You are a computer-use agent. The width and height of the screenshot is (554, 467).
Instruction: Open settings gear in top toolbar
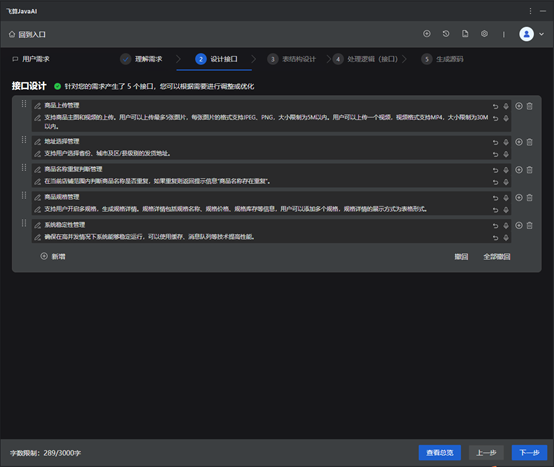tap(484, 34)
